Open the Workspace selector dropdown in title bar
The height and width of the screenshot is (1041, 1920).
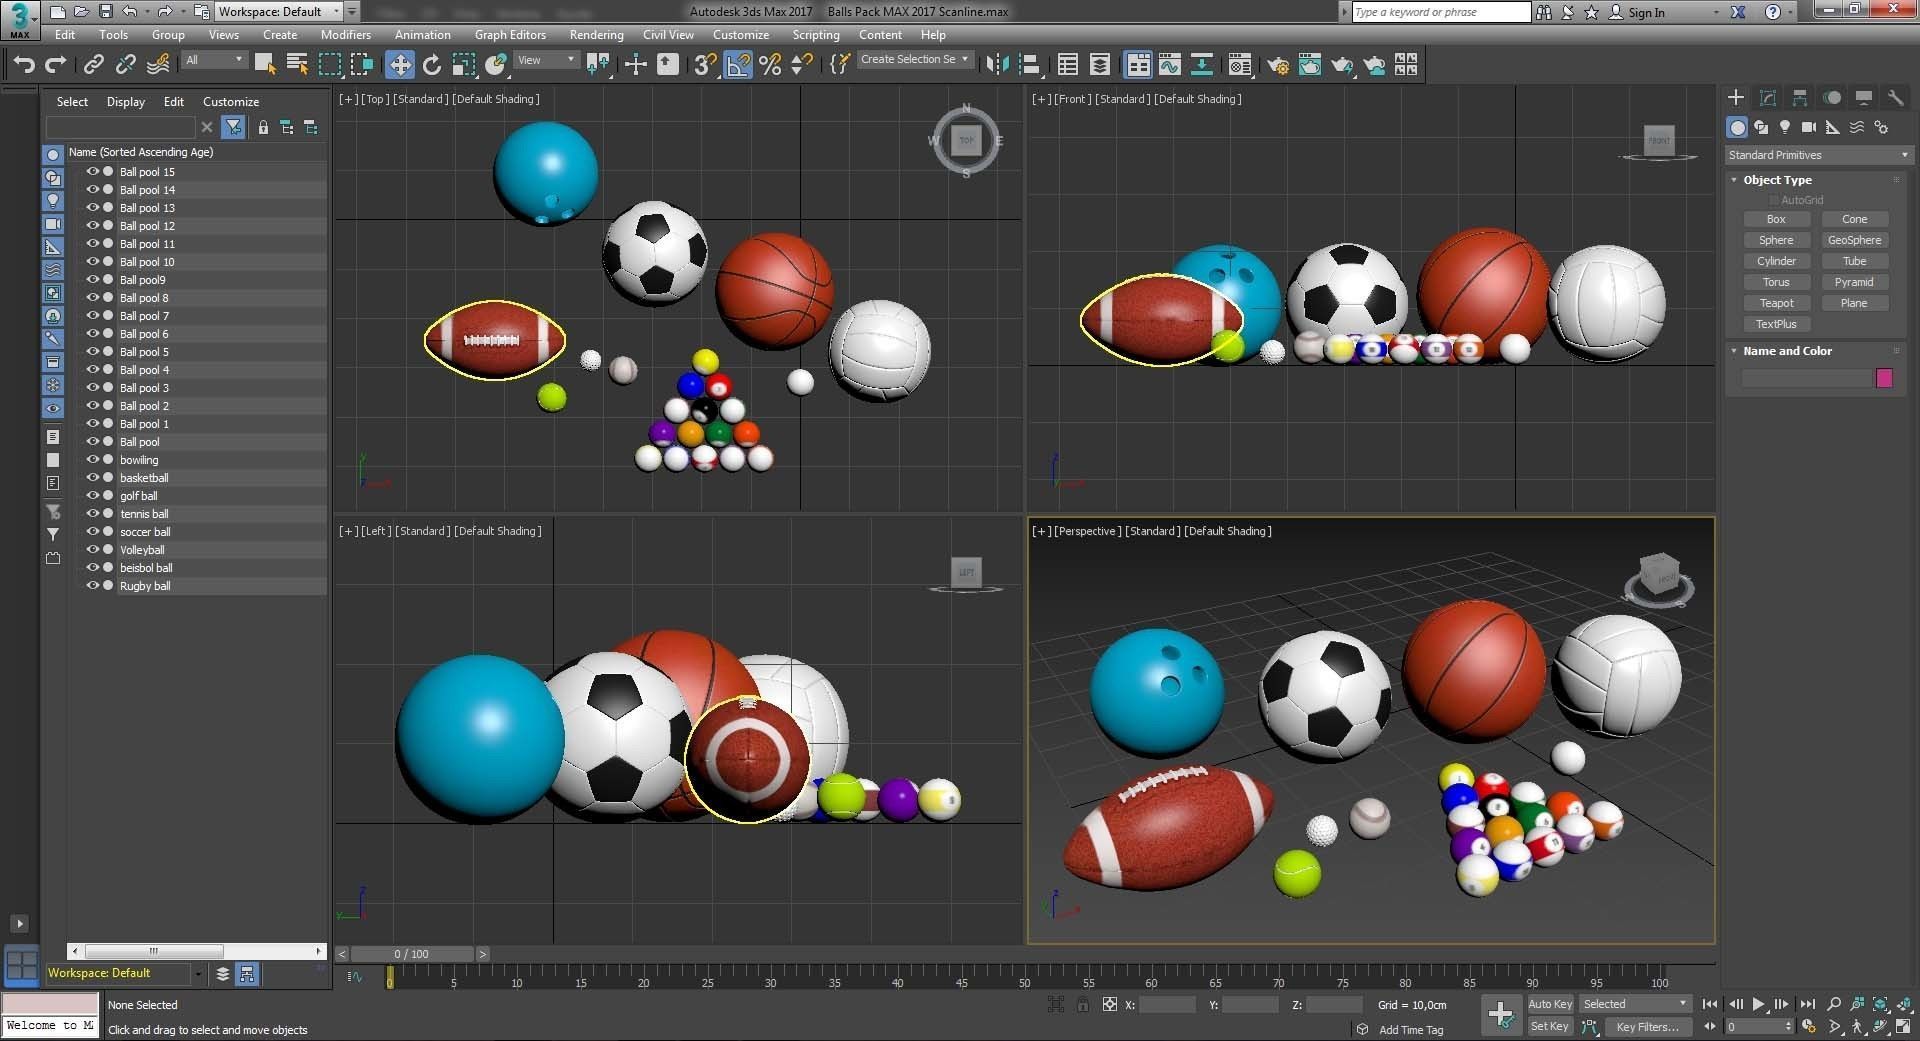tap(279, 12)
